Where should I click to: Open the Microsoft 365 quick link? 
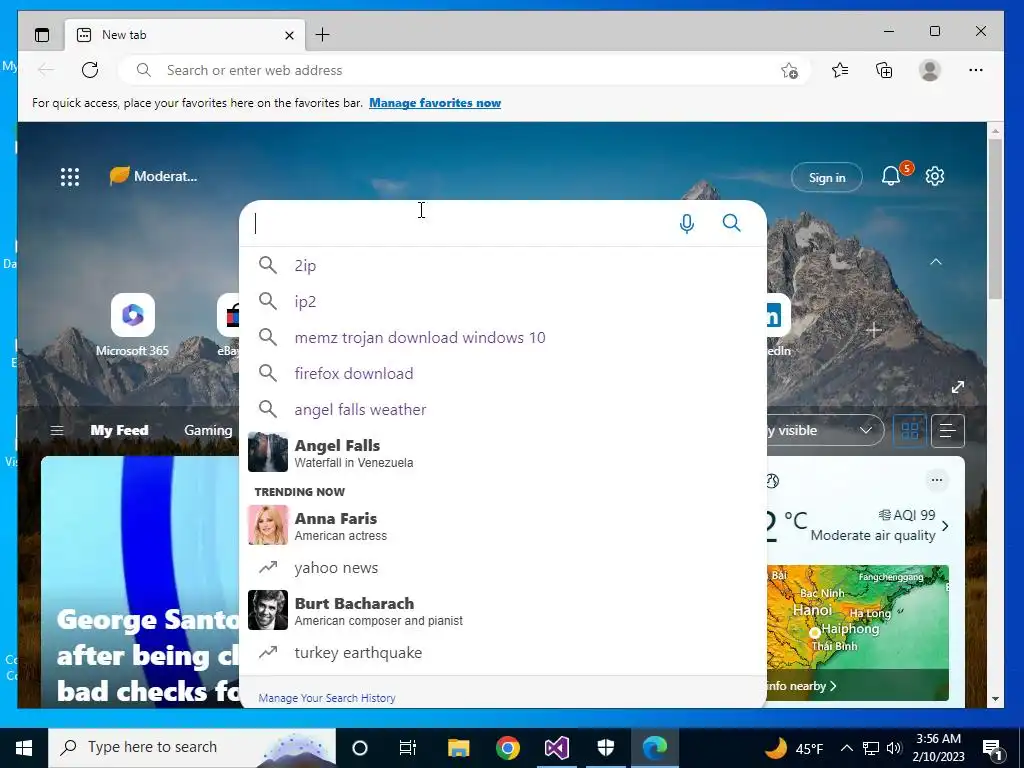(x=133, y=325)
